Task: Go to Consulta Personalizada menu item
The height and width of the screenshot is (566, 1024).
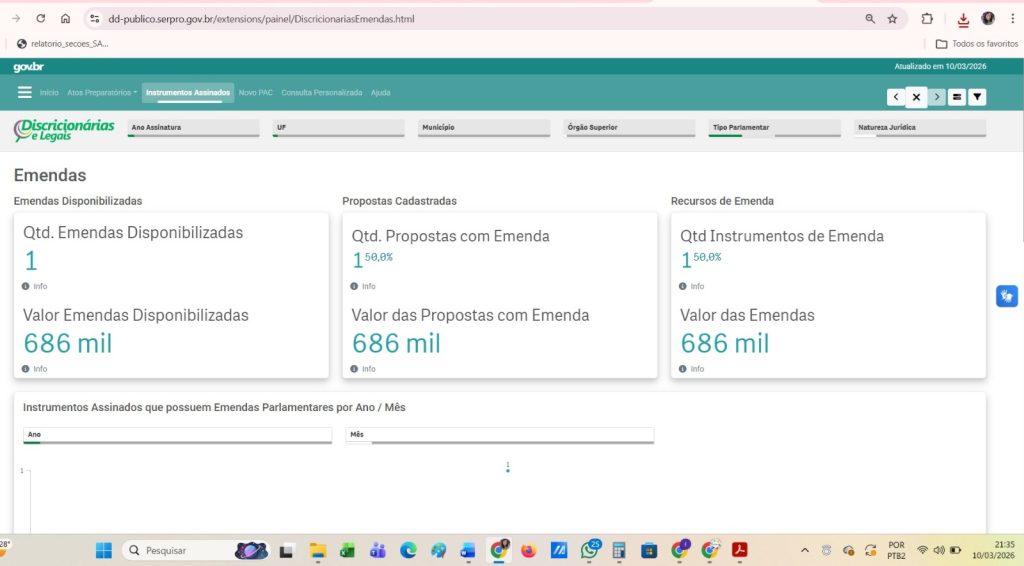Action: (x=321, y=93)
